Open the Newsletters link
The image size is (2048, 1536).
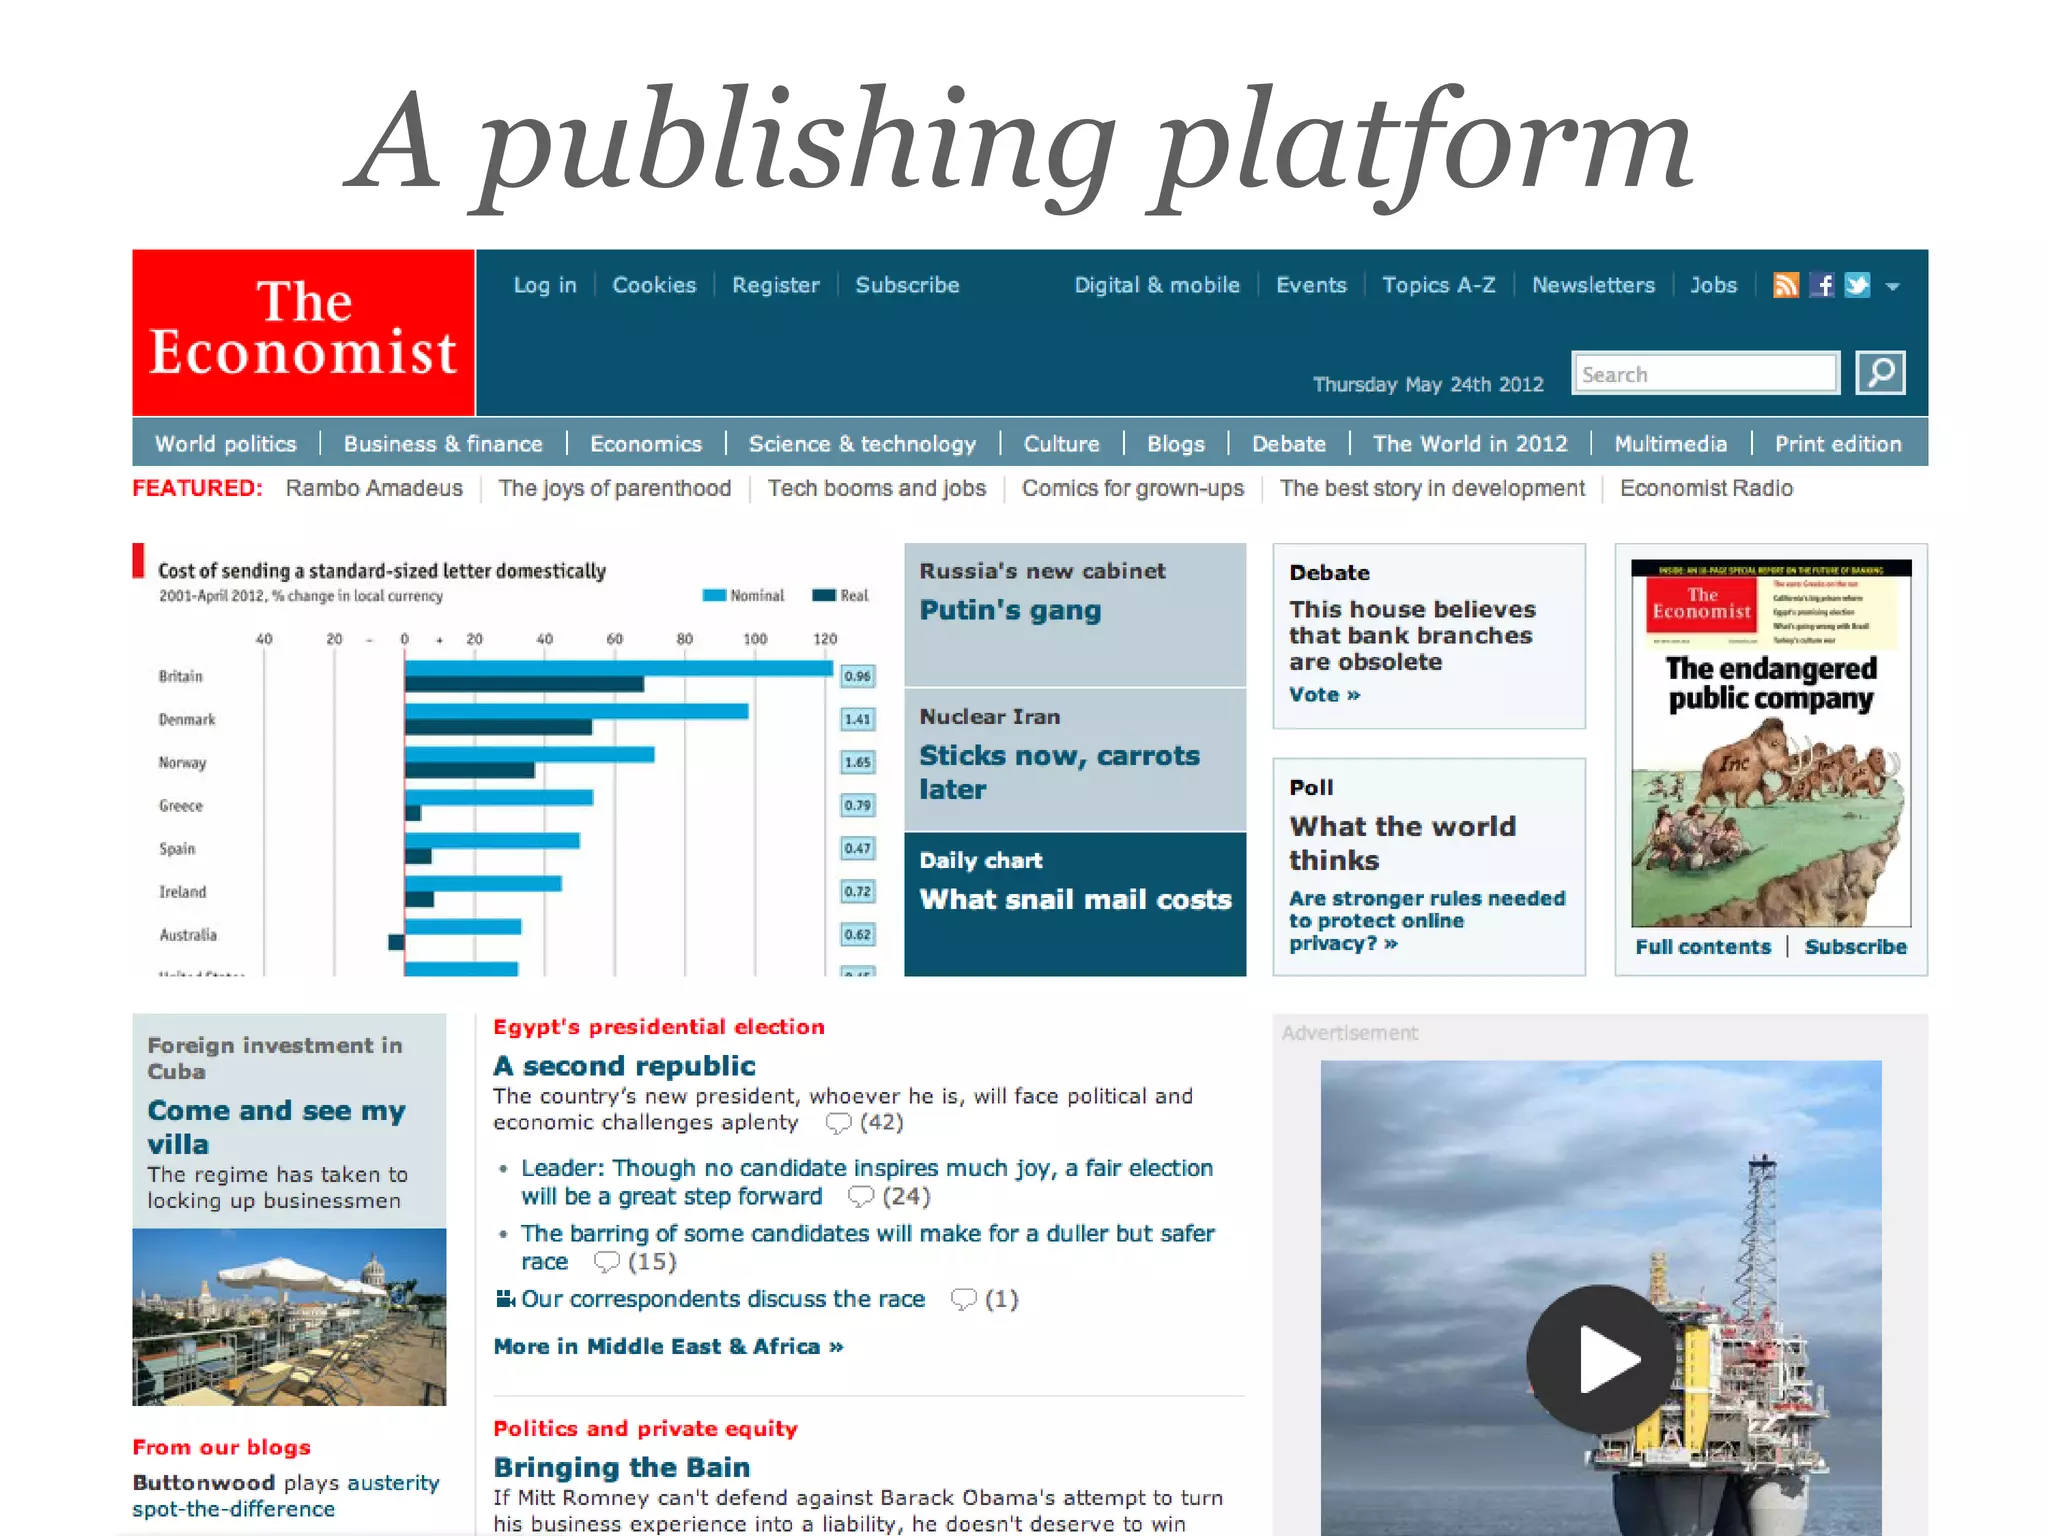coord(1593,285)
